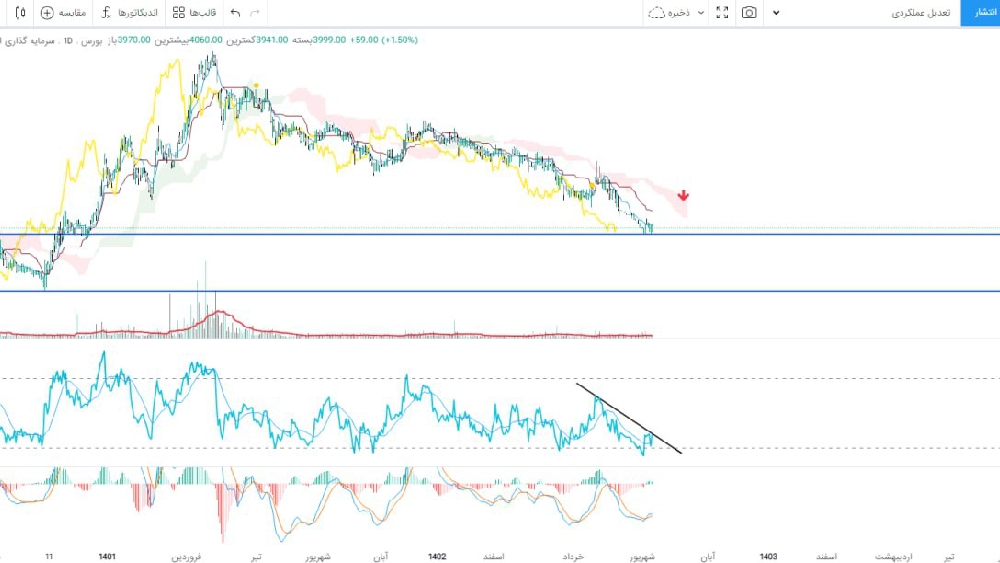Click the open price value 3970.00
Viewport: 1000px width, 563px height.
coord(135,40)
